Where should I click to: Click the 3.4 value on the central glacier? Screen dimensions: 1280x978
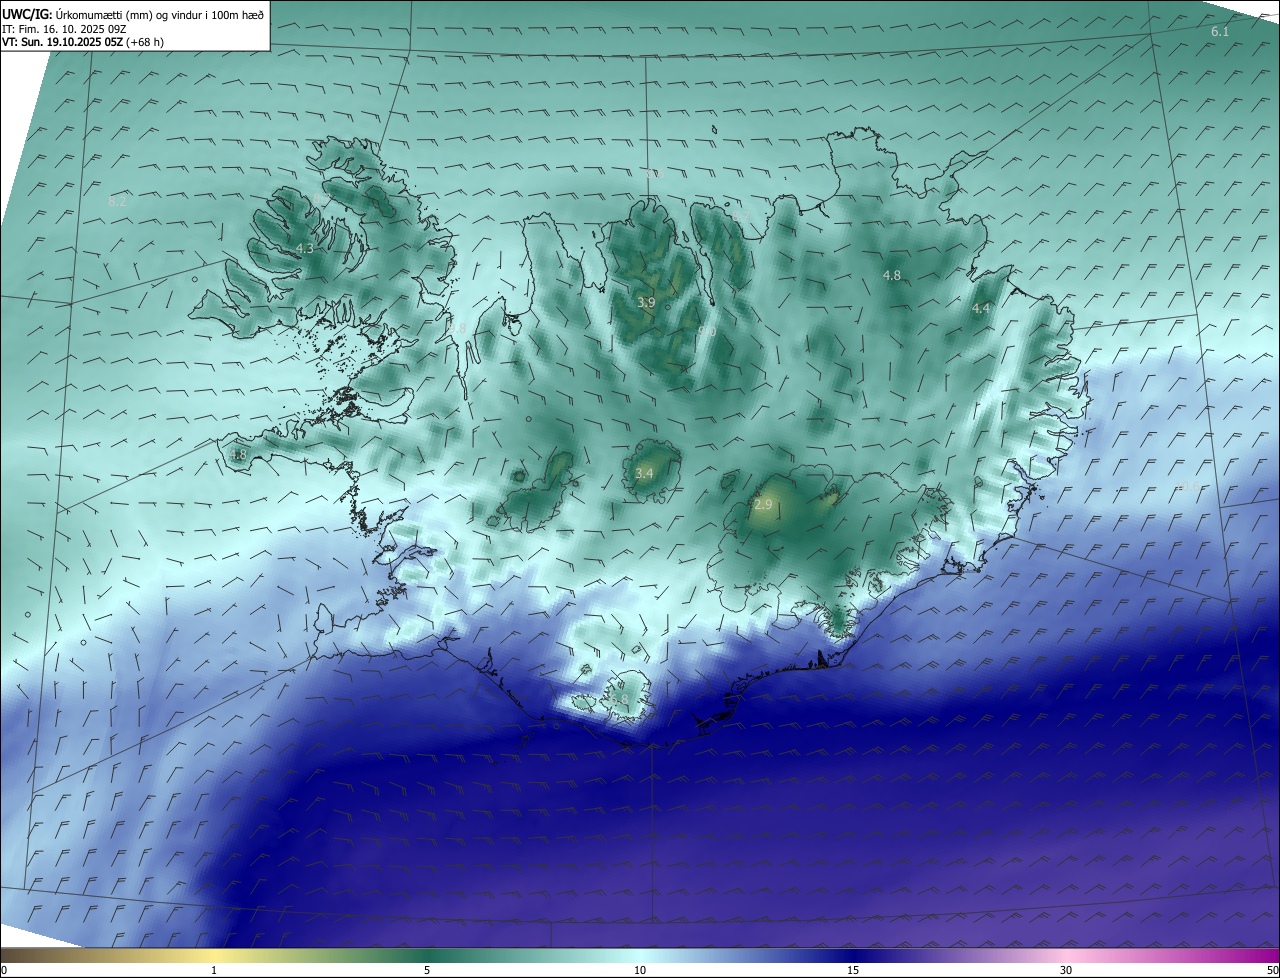pos(644,473)
